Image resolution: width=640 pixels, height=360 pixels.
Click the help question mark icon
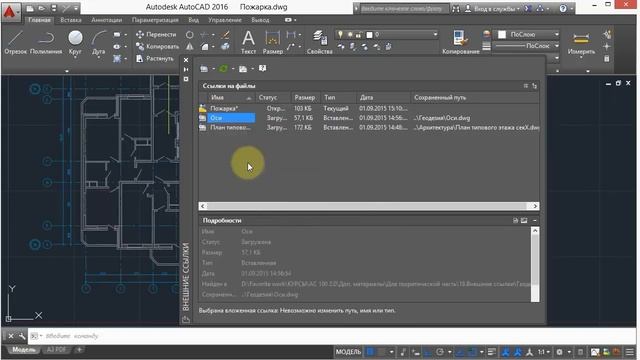(563, 8)
